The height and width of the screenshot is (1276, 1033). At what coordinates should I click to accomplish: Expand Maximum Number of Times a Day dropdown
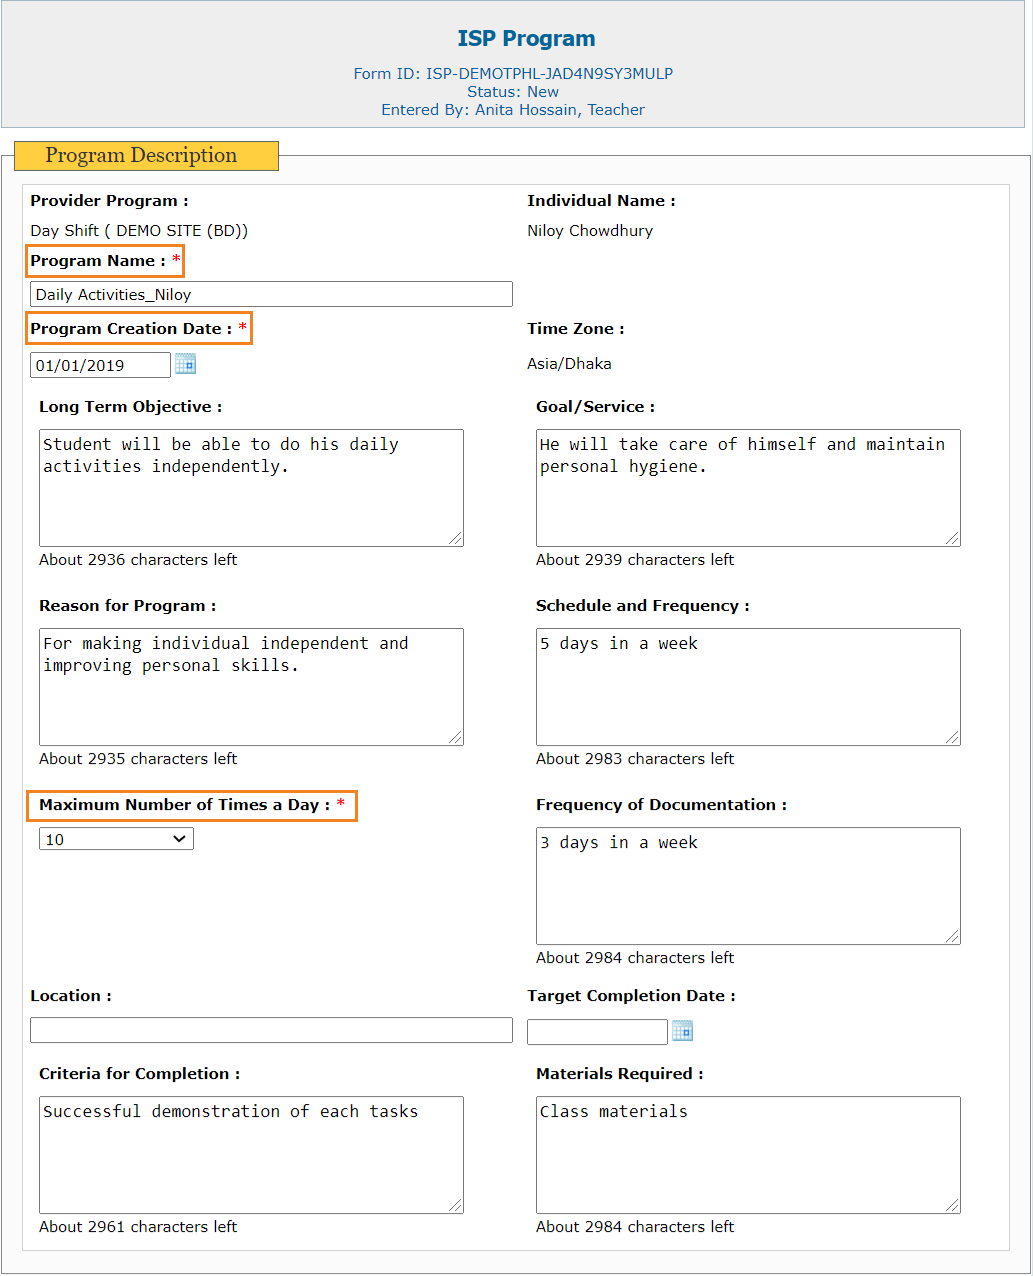click(x=116, y=839)
